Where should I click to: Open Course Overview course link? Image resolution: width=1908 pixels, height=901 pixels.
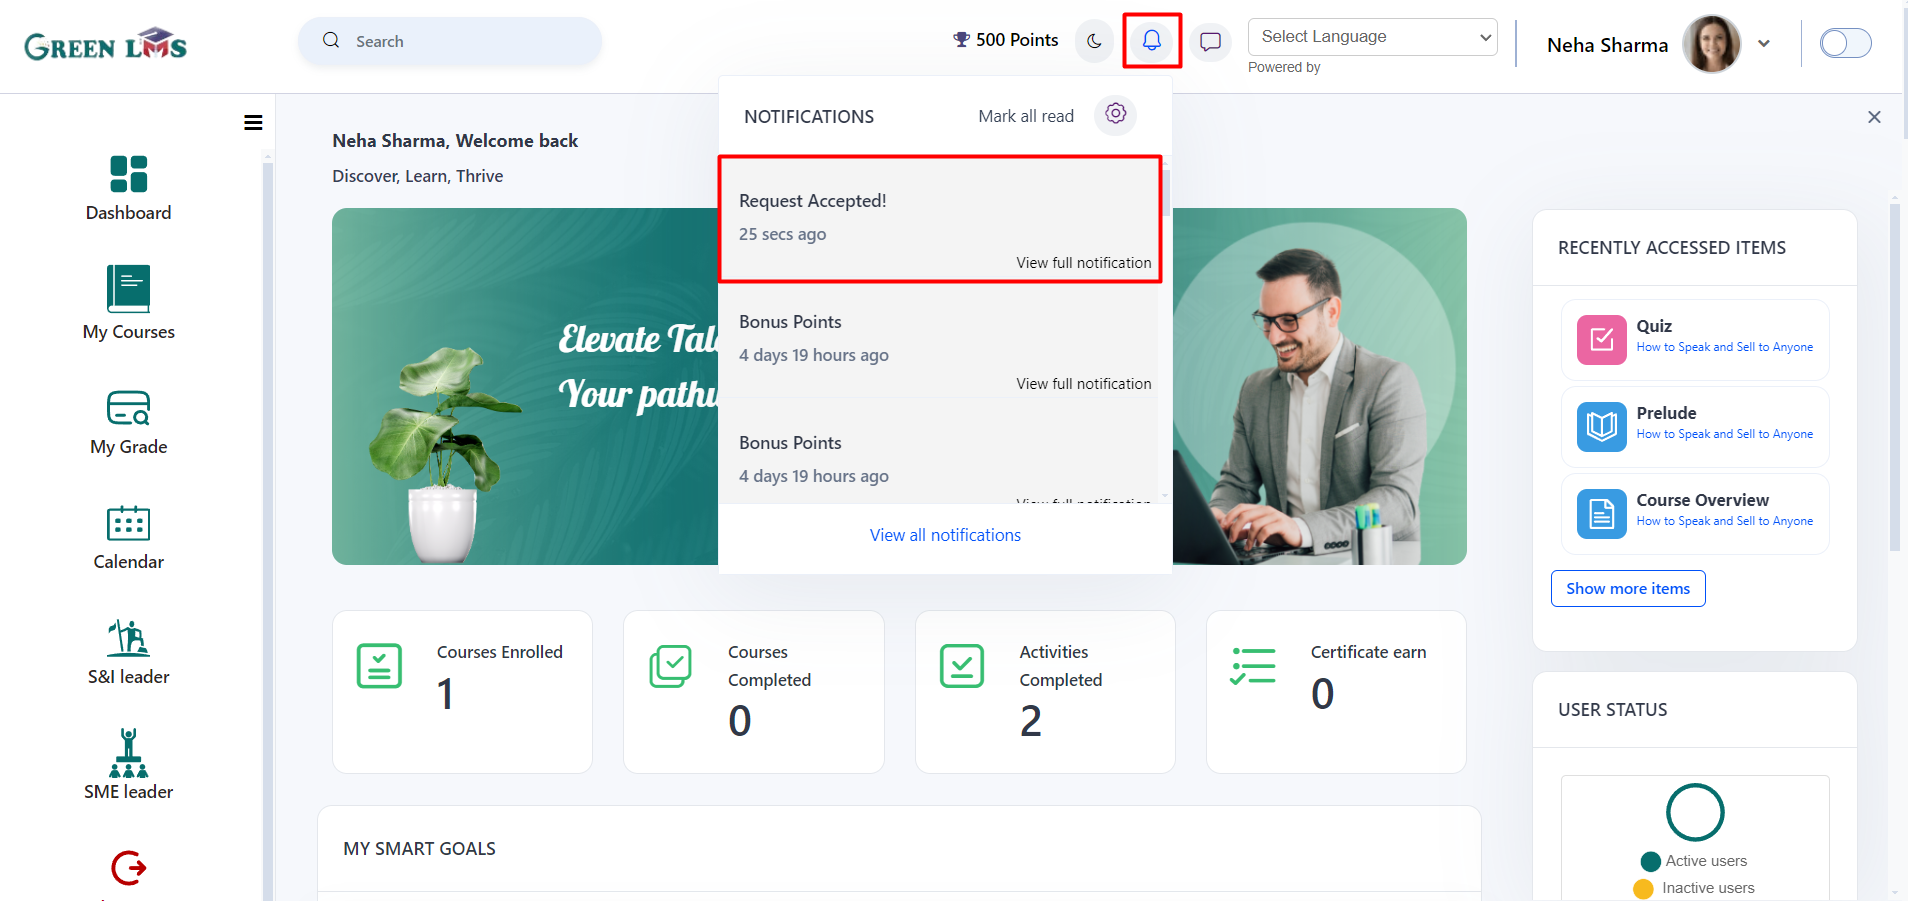[1724, 521]
